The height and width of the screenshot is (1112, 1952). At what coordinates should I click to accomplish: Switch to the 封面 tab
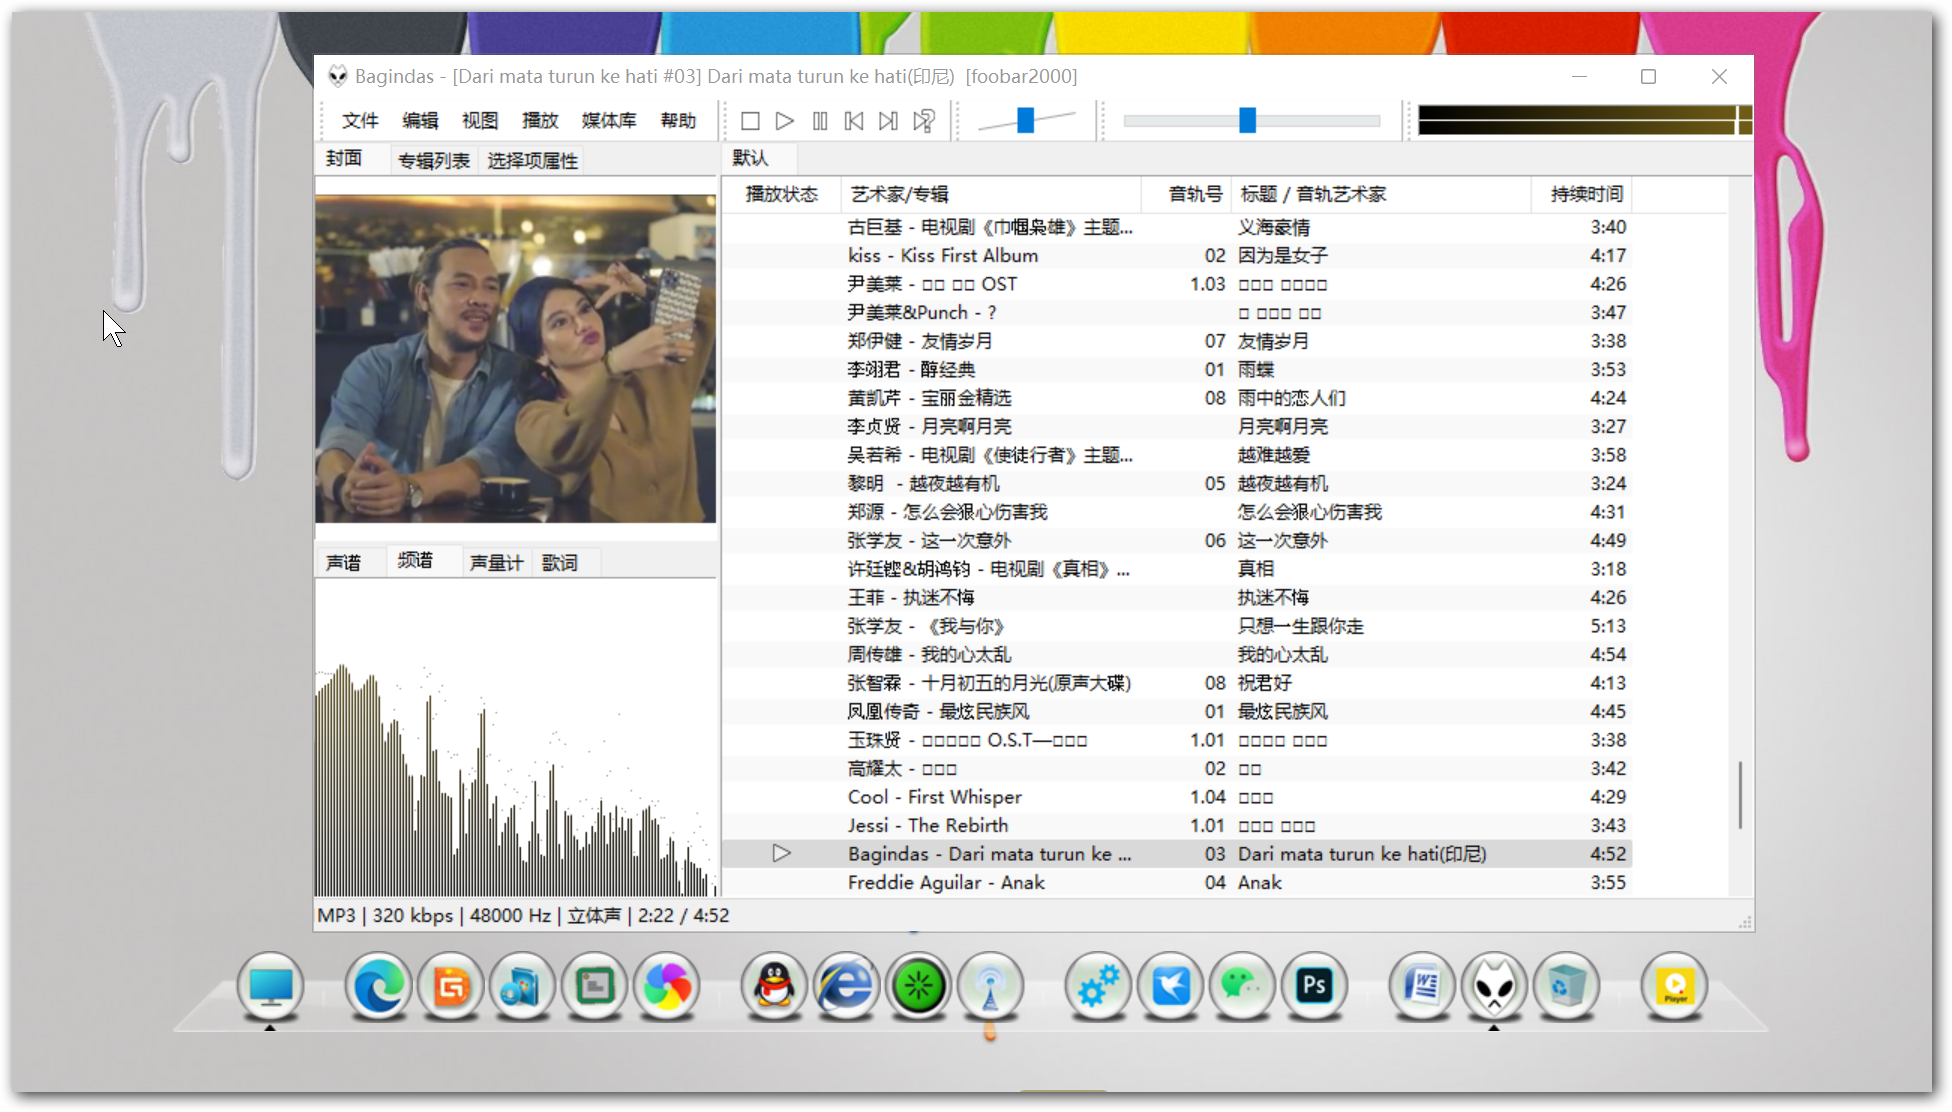[344, 159]
